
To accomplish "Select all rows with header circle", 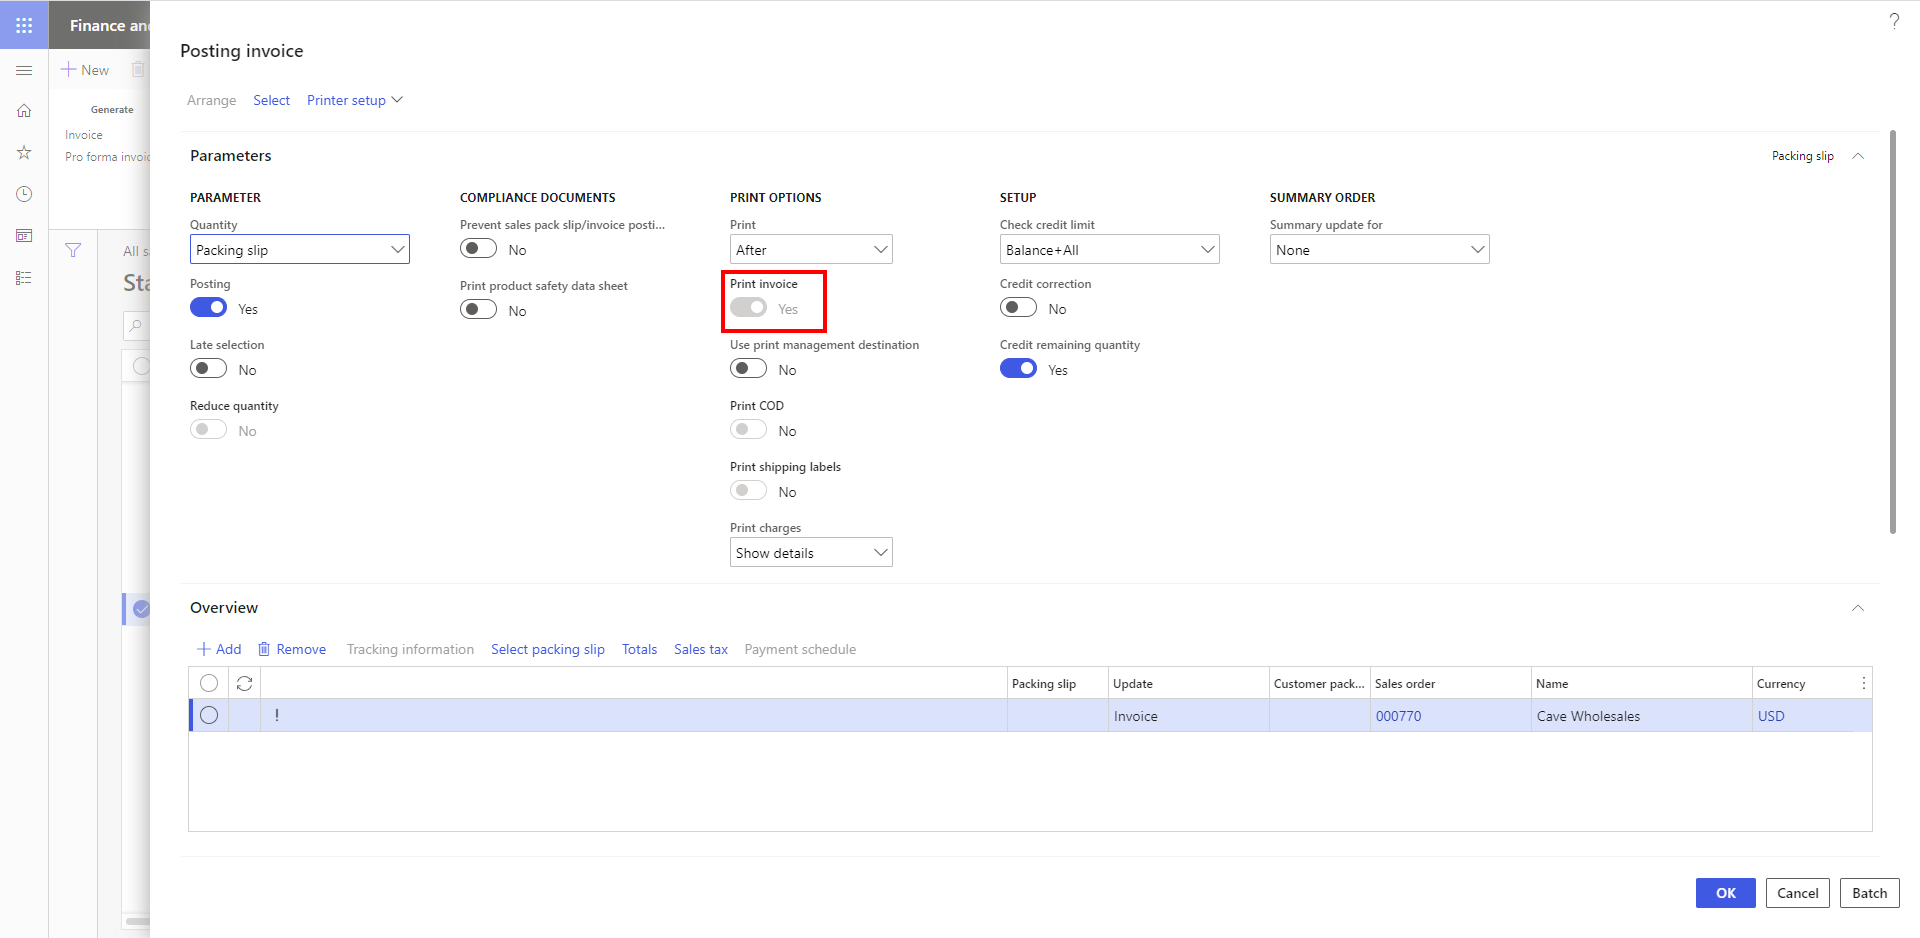I will pyautogui.click(x=209, y=683).
